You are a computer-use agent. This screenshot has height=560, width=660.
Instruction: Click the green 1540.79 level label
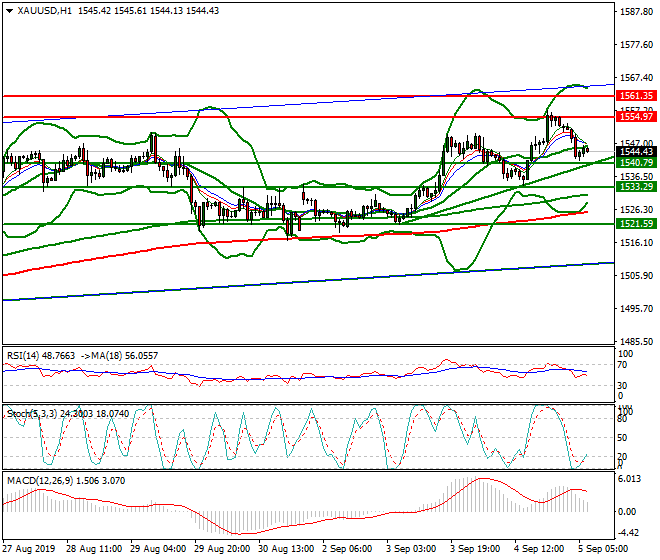pos(636,163)
